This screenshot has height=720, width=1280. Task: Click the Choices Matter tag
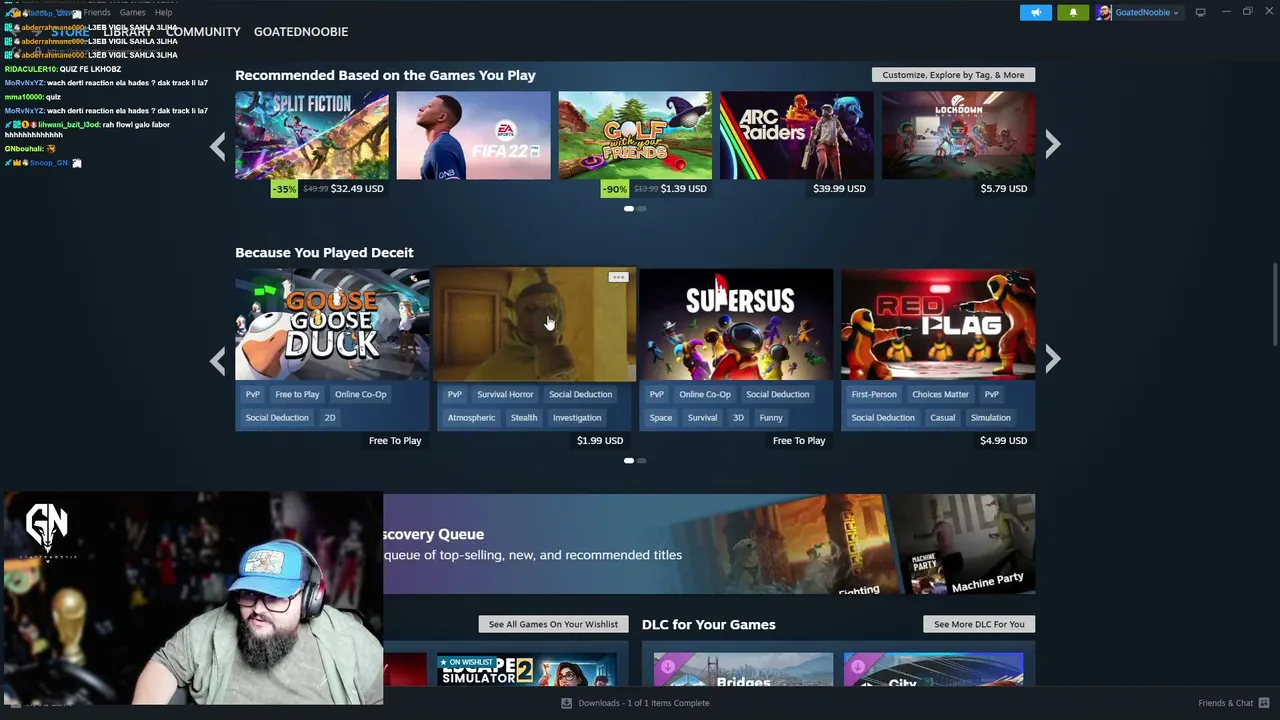click(x=940, y=394)
